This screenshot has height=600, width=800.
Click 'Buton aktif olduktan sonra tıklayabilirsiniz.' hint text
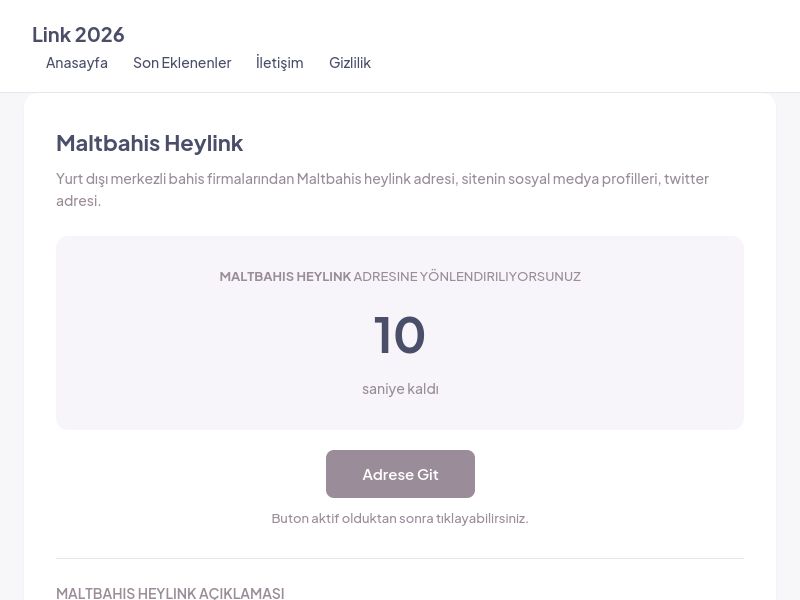[400, 518]
